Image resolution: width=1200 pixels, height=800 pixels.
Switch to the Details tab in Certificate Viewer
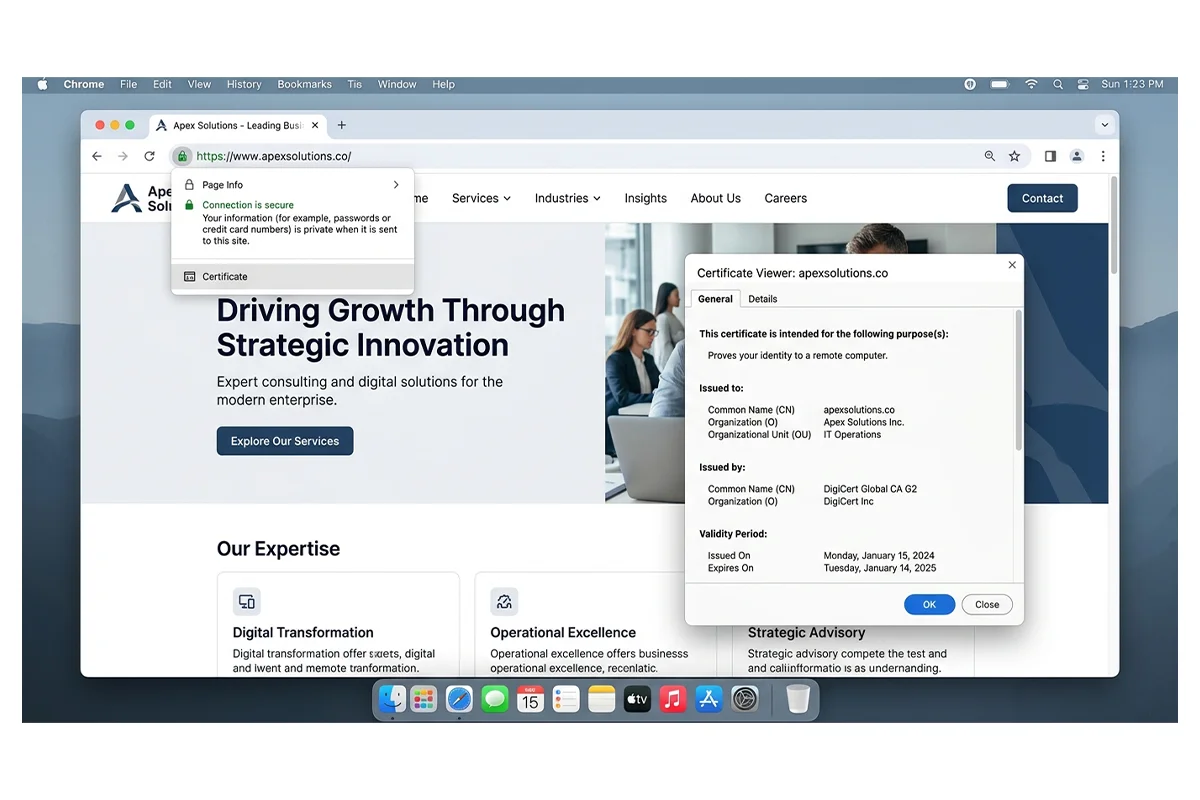(x=763, y=299)
